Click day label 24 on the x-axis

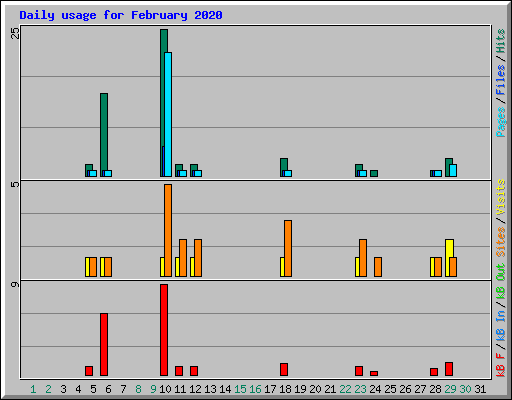(375, 389)
